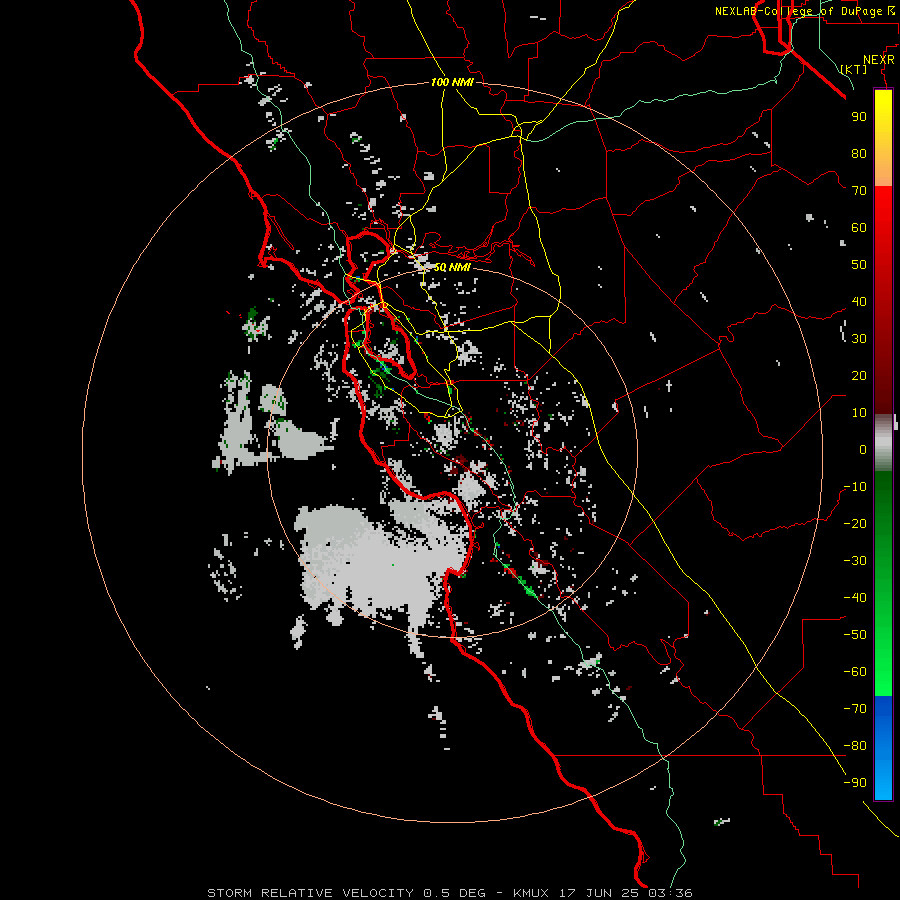The image size is (900, 900).
Task: Click the -90 value on velocity scale
Action: coord(855,782)
